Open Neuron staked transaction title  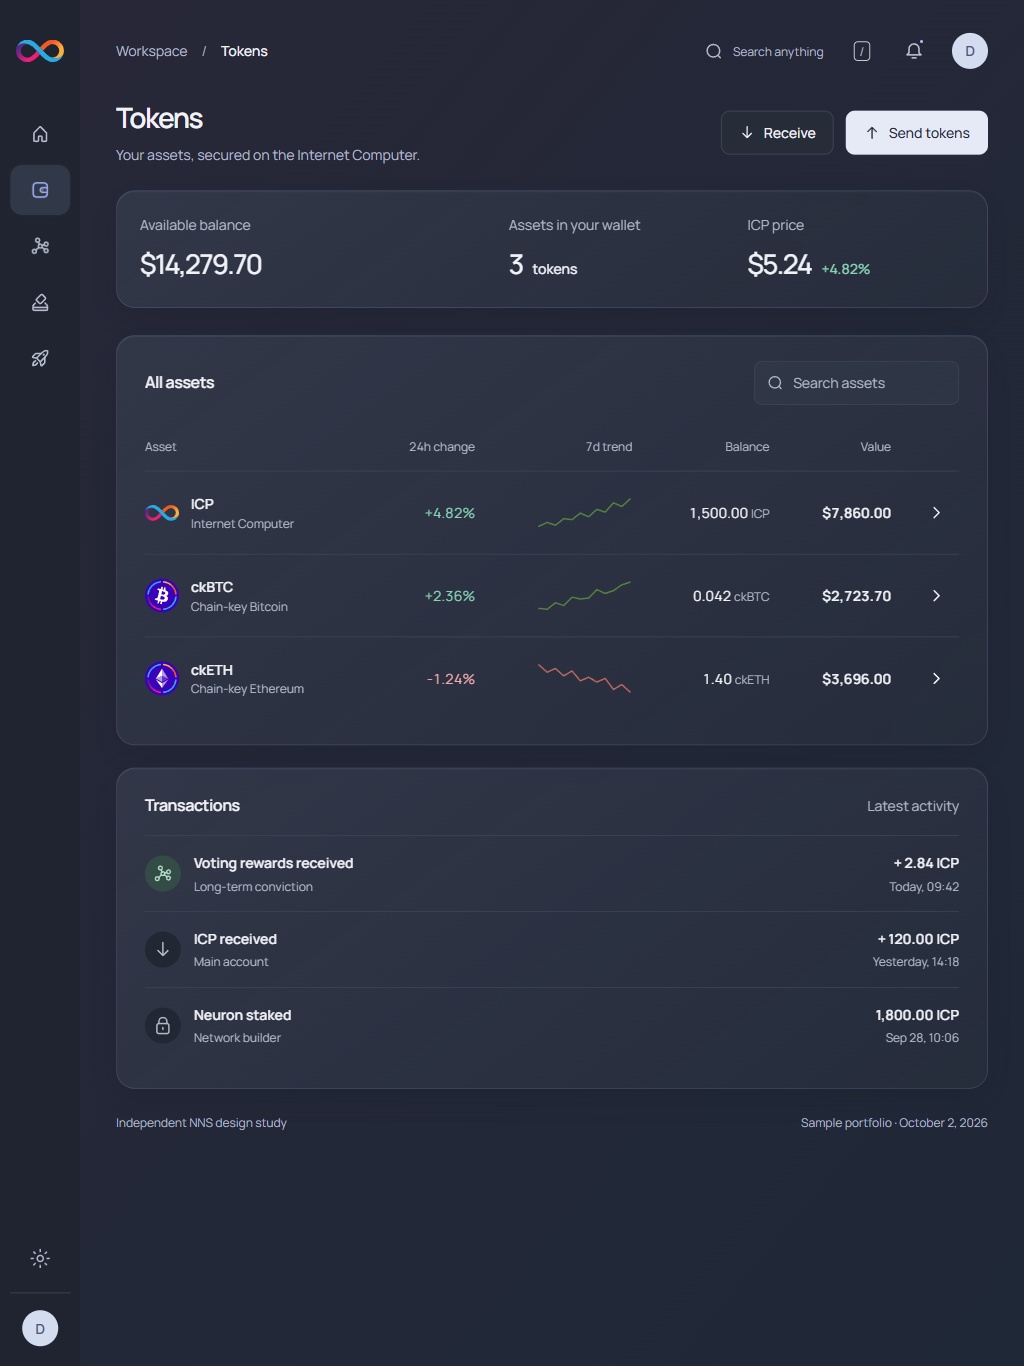[242, 1015]
